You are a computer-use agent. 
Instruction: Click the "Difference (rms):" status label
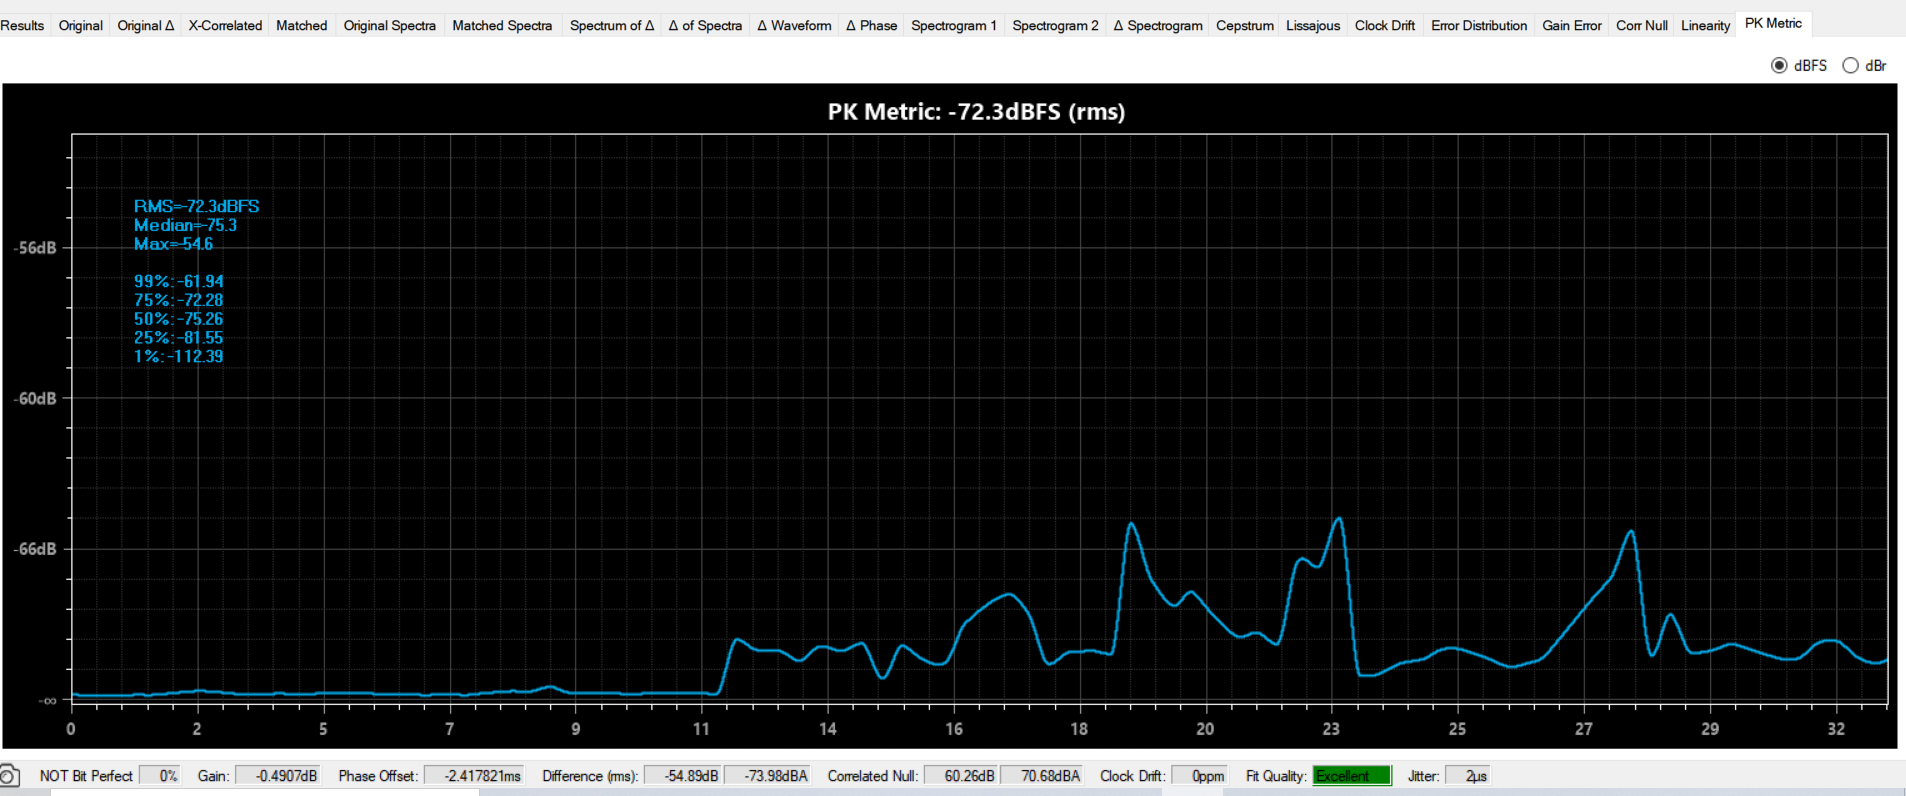(x=590, y=776)
